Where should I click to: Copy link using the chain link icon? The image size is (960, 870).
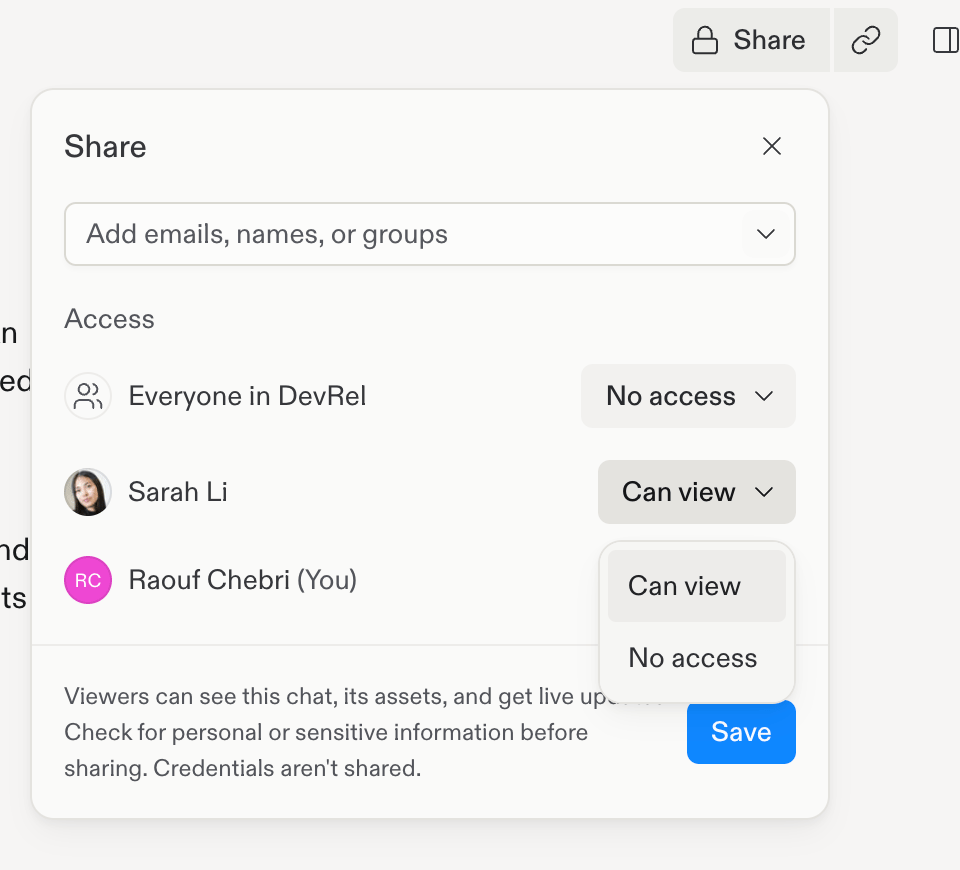pos(866,40)
